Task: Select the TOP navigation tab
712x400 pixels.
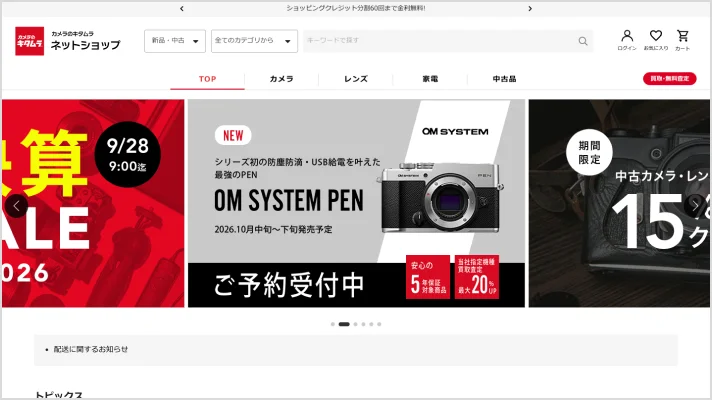Action: (208, 79)
